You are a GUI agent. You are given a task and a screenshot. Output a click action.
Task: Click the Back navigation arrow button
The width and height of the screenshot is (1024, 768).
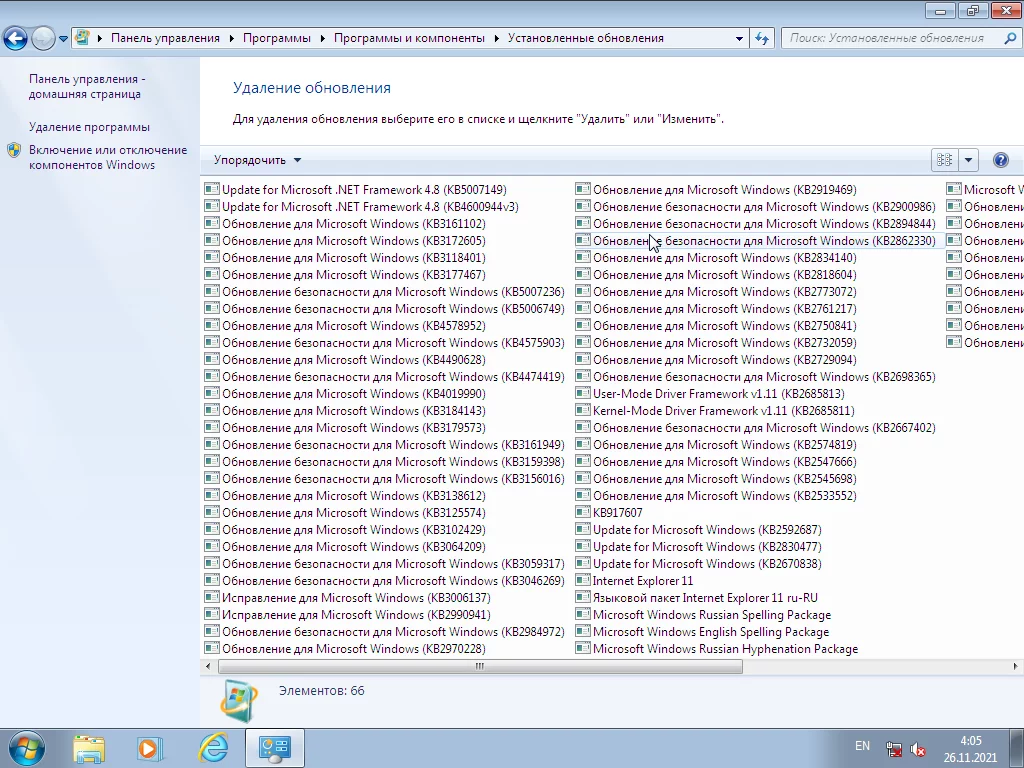tap(16, 38)
